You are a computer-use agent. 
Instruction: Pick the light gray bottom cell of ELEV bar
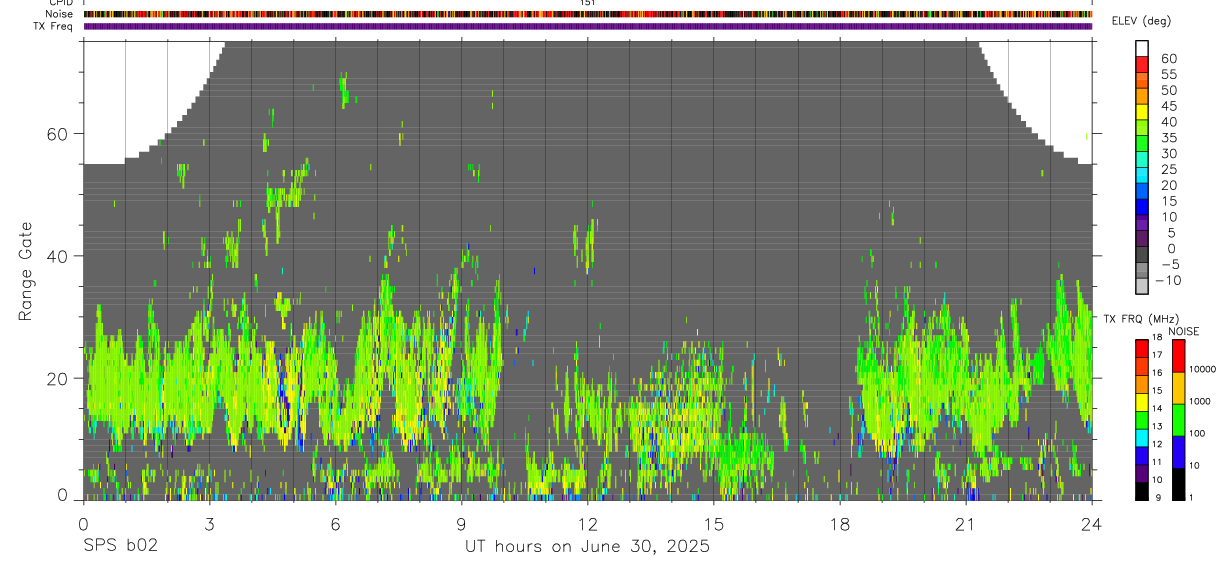(1142, 285)
